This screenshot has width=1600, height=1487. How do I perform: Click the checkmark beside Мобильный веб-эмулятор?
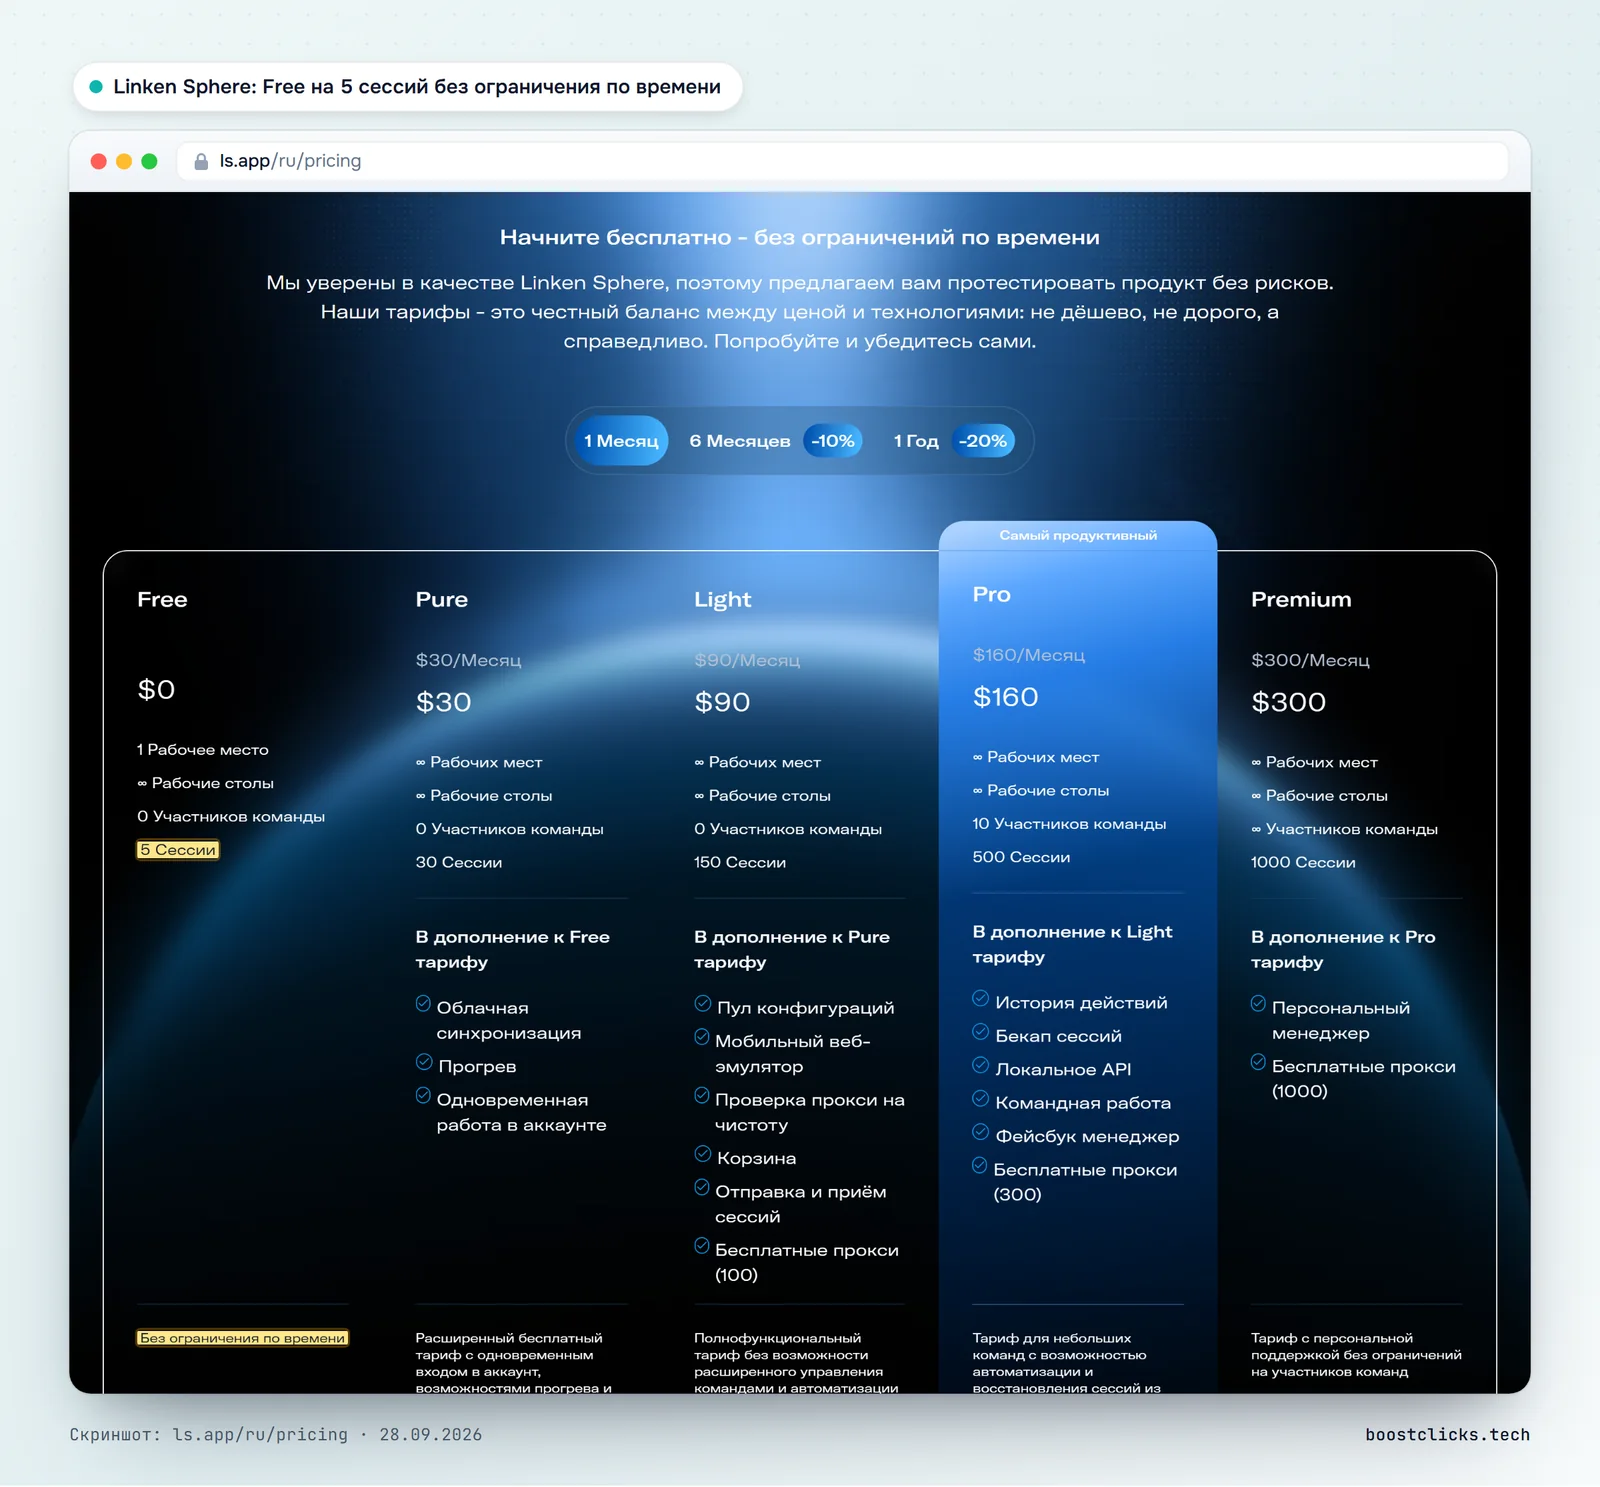(x=702, y=1037)
